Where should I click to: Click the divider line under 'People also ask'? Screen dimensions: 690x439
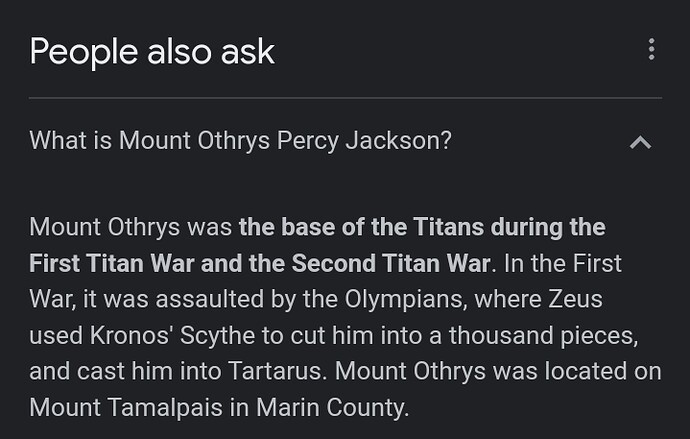tap(345, 98)
